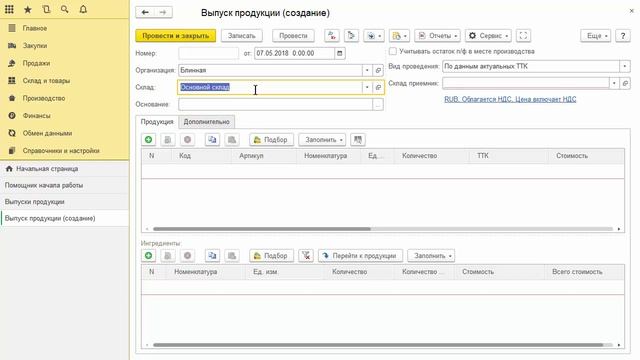This screenshot has width=640, height=360.
Task: Click the delete row icon in Ингредиенты toolbar
Action: tap(187, 256)
